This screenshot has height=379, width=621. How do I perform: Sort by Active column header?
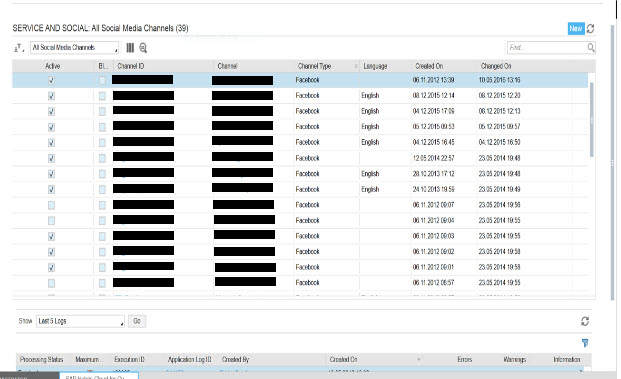(x=53, y=66)
